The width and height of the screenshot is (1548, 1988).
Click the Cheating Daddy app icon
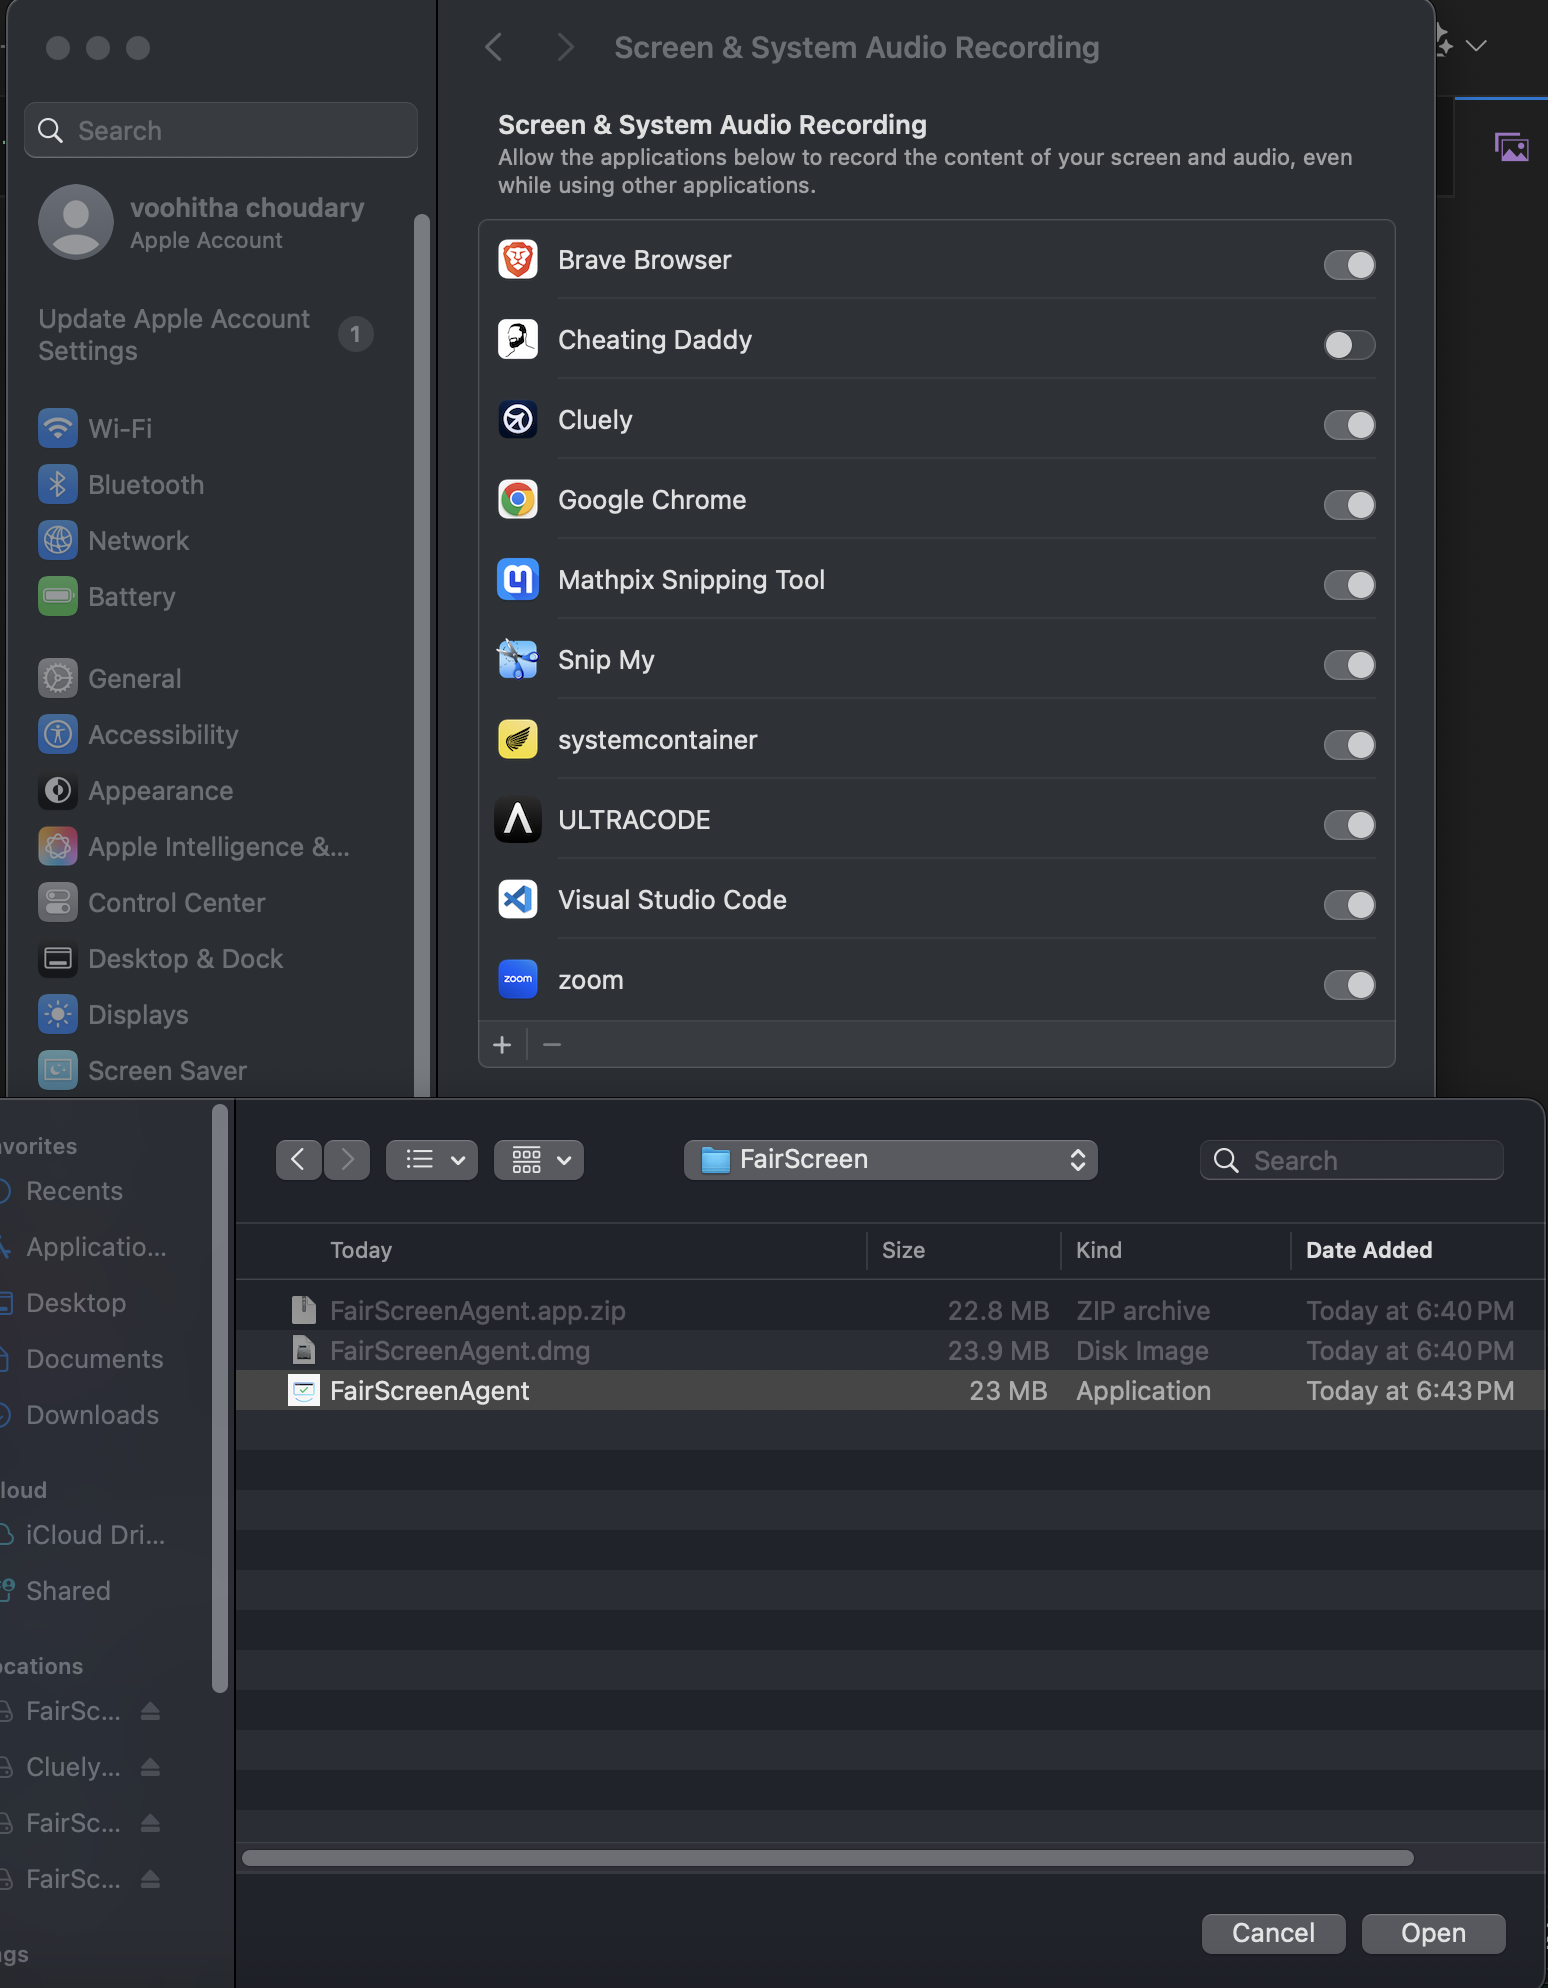(518, 340)
